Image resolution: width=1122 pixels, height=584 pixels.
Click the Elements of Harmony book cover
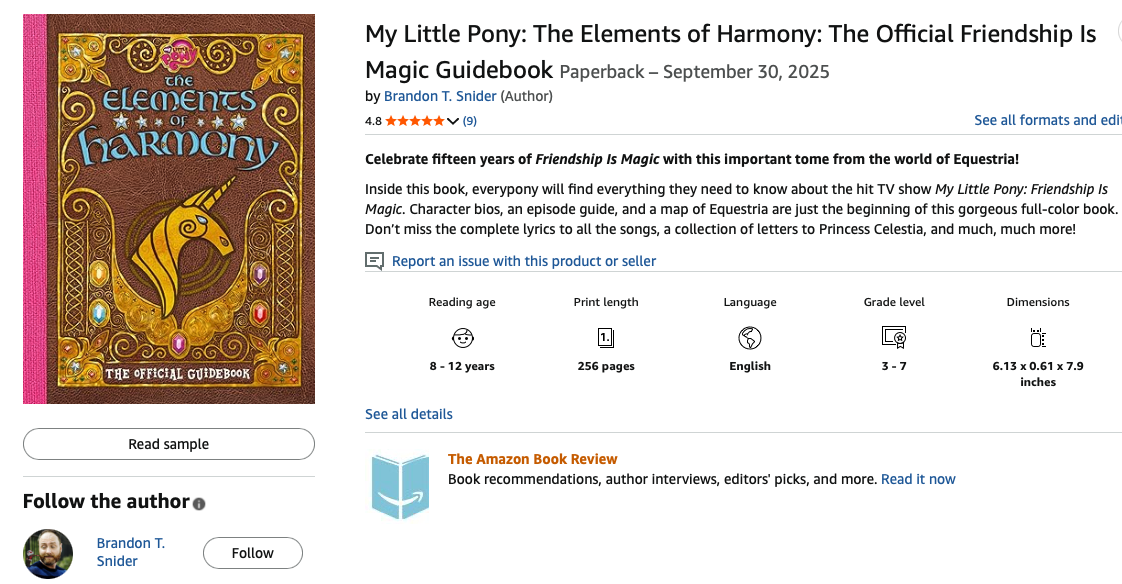[169, 209]
